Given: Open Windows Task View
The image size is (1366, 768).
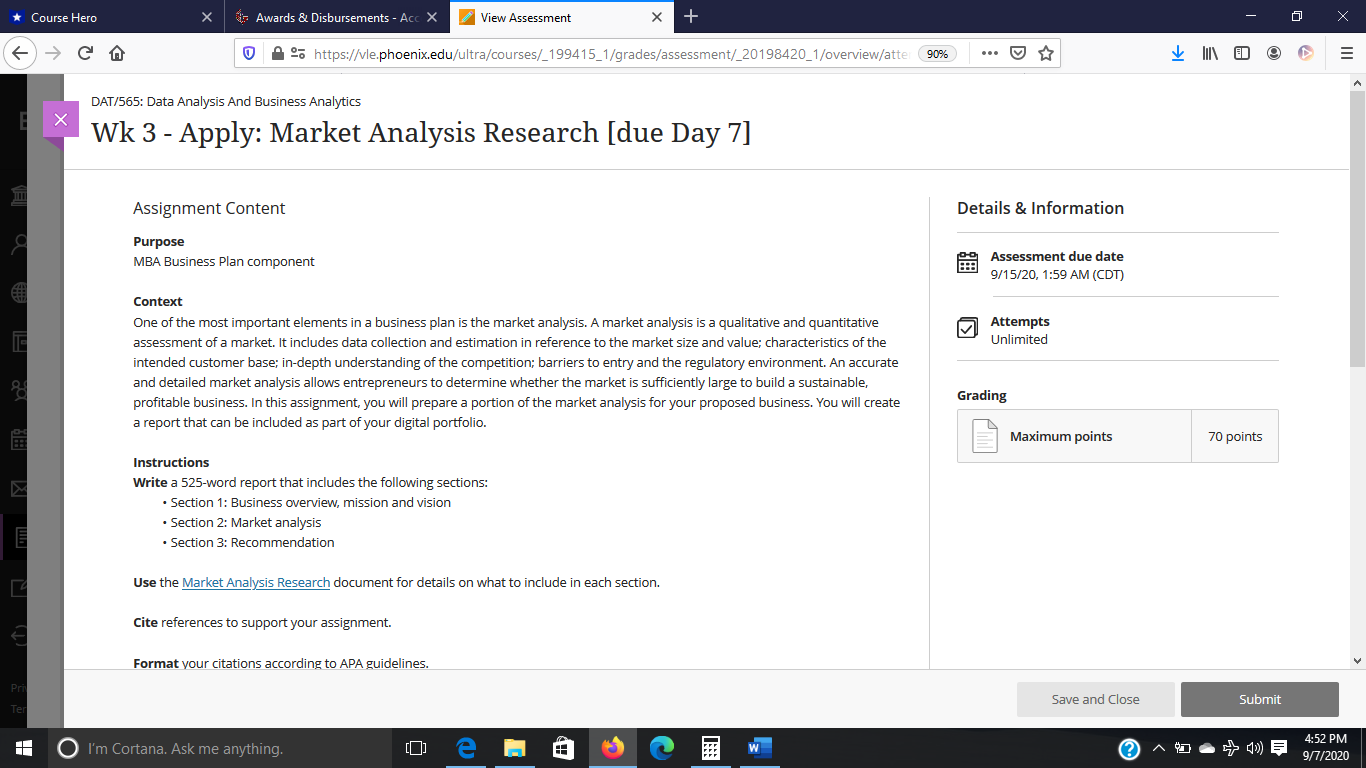Looking at the screenshot, I should [x=416, y=748].
